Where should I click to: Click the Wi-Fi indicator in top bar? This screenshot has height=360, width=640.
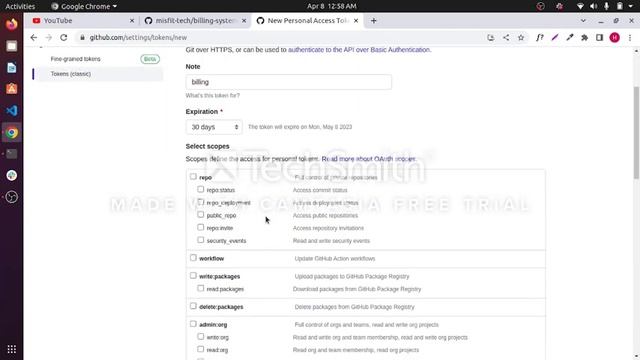point(580,6)
